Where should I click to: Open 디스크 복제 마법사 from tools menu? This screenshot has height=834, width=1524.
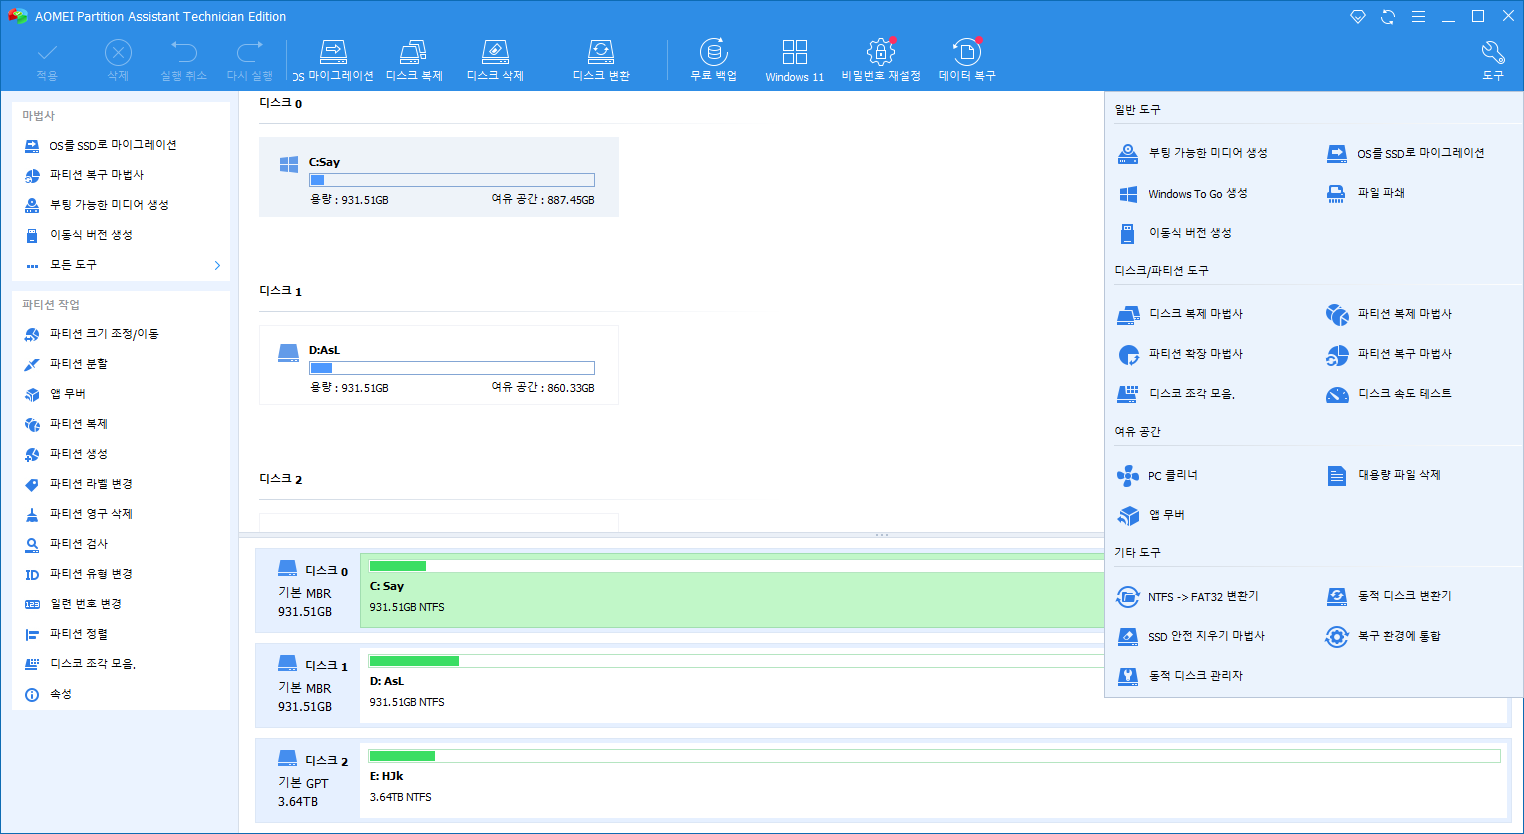pyautogui.click(x=1180, y=314)
